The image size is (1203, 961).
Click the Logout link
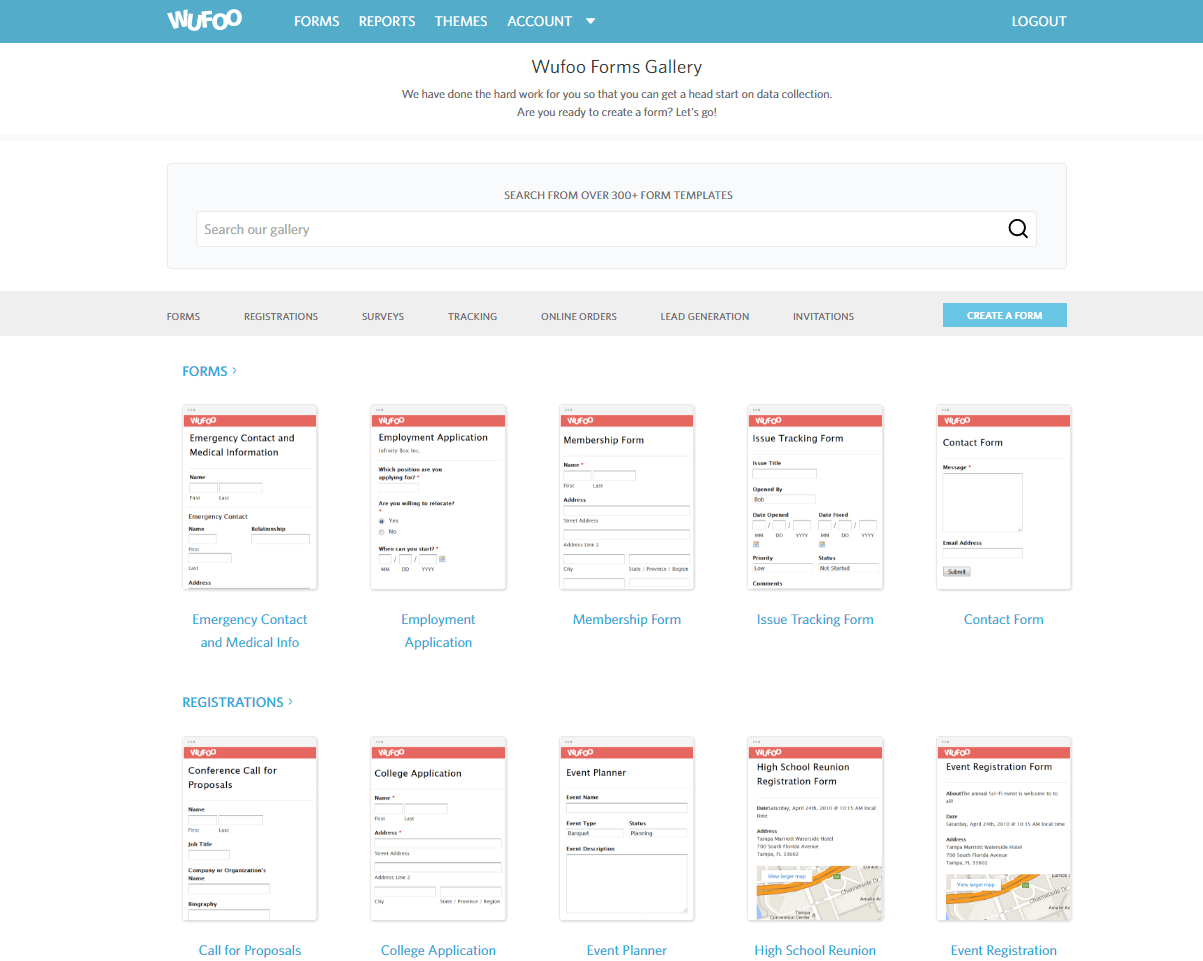click(x=1039, y=21)
